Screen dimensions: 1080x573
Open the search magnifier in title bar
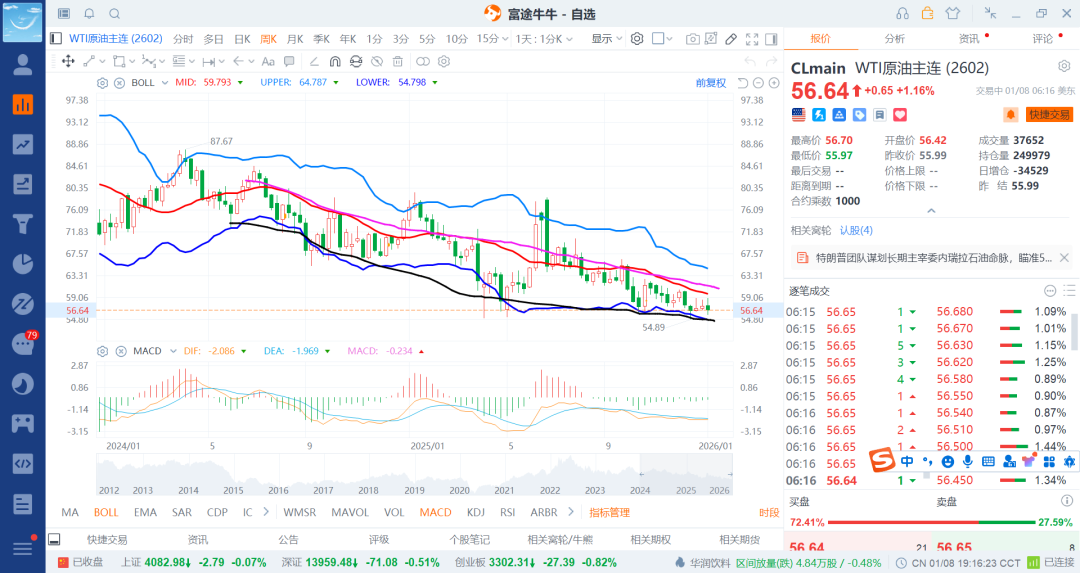click(x=114, y=13)
